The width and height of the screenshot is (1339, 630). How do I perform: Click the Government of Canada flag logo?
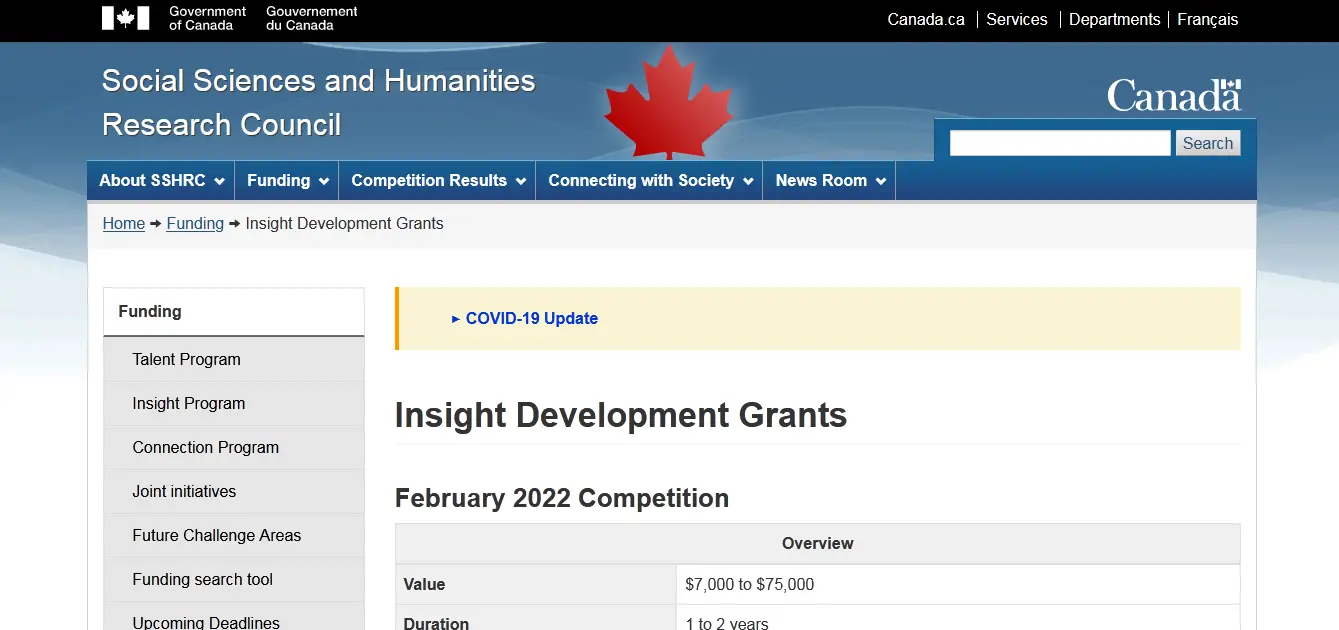(x=126, y=18)
